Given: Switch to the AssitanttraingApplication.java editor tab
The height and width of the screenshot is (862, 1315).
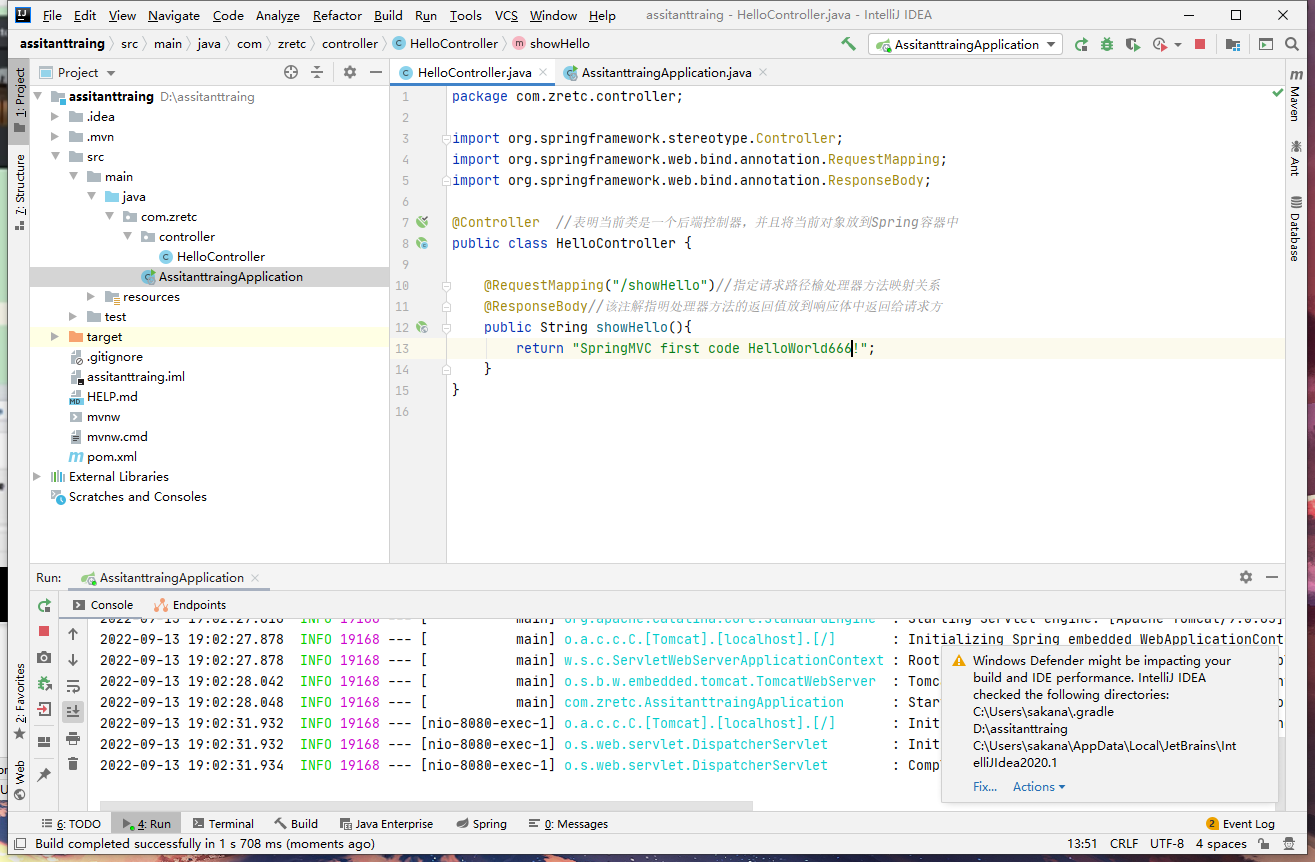Looking at the screenshot, I should click(x=666, y=73).
